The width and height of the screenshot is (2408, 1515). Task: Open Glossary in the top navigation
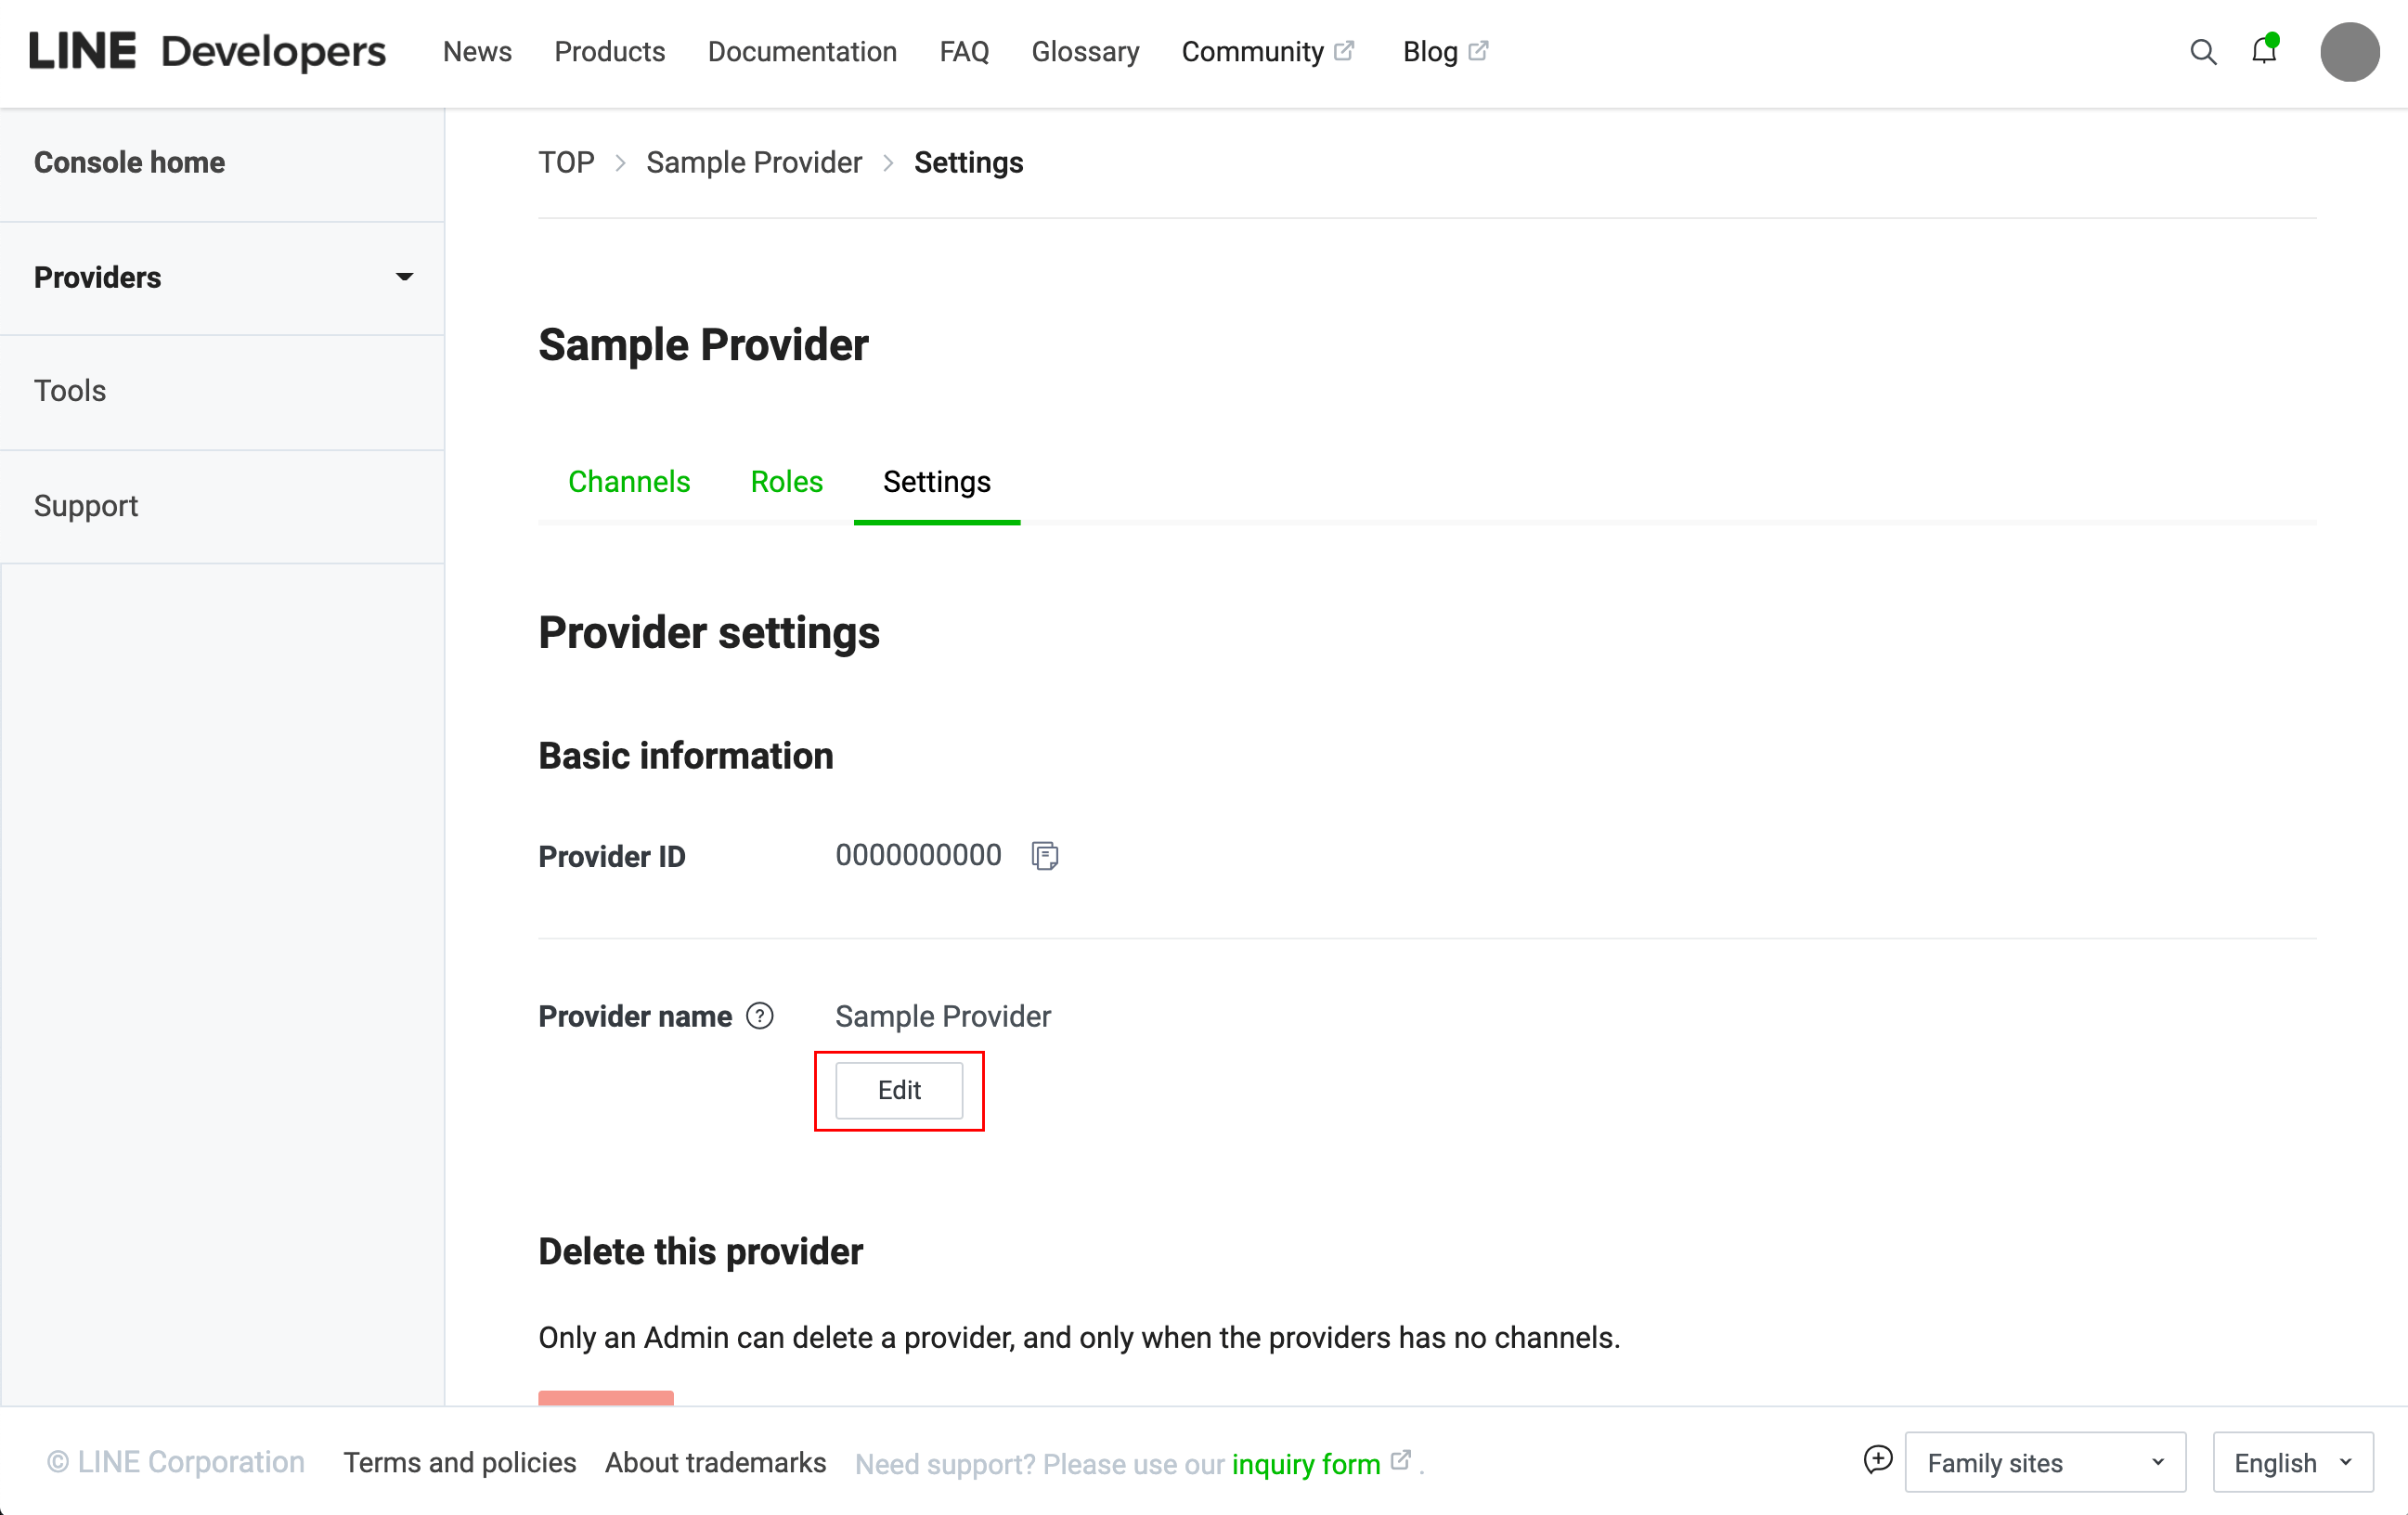coord(1085,52)
